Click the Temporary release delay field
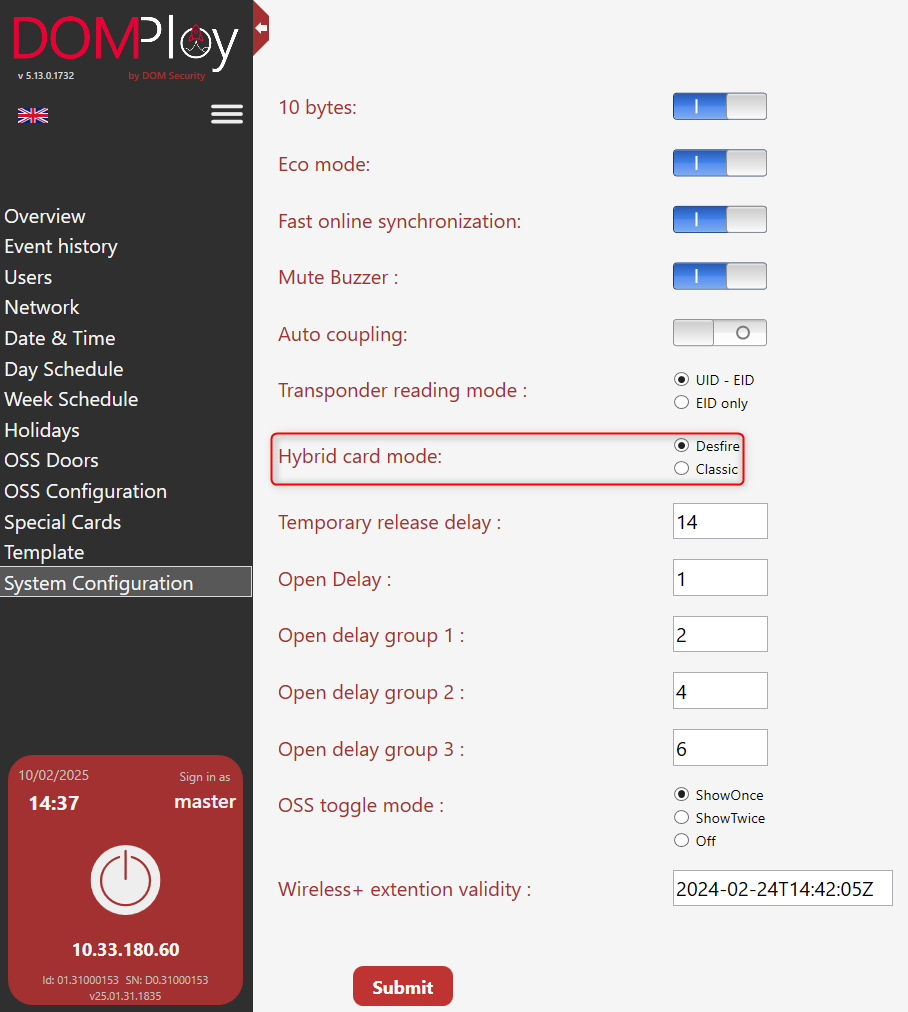This screenshot has height=1012, width=908. [720, 521]
